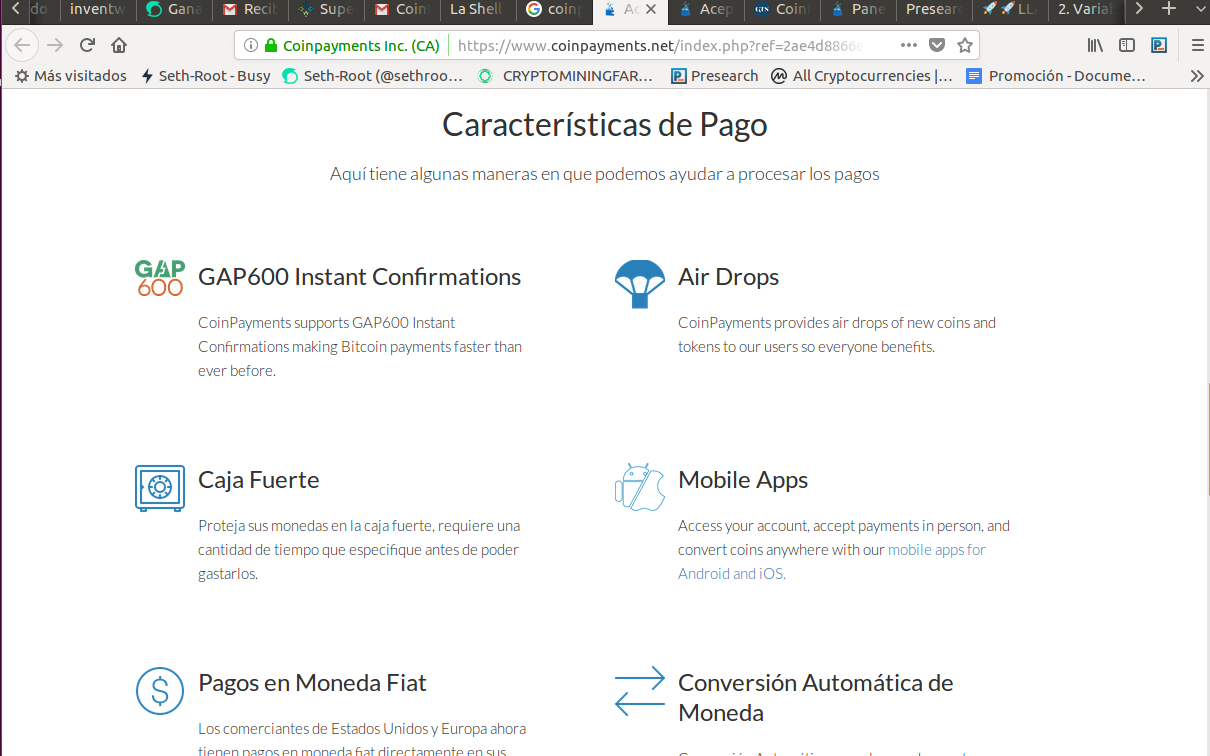Click the 'Características de Pago' title

[x=605, y=124]
